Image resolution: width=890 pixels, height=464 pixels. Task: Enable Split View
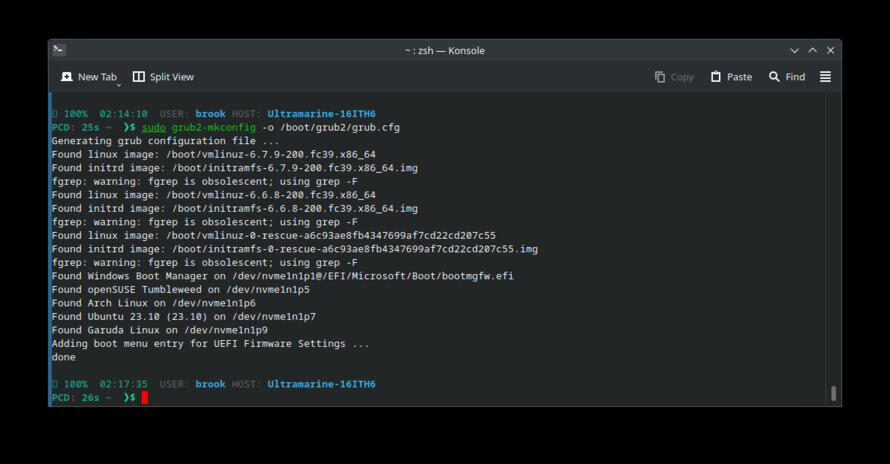(163, 77)
